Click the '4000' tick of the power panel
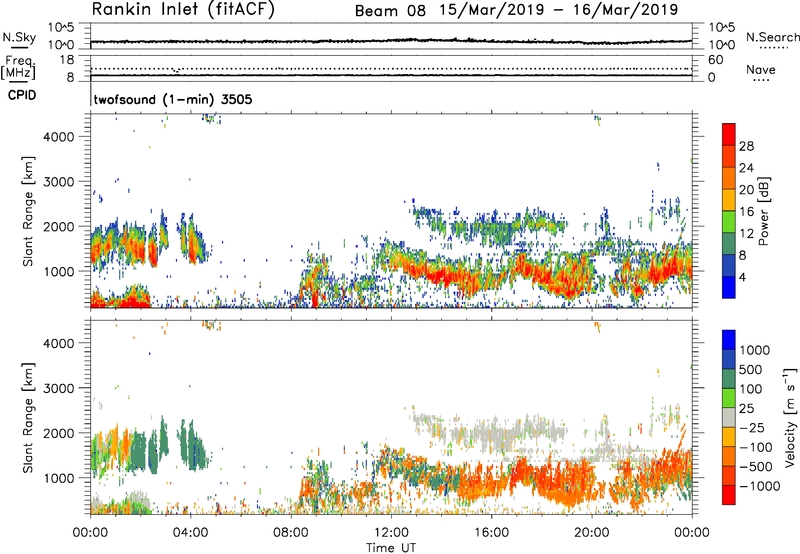 coord(59,137)
